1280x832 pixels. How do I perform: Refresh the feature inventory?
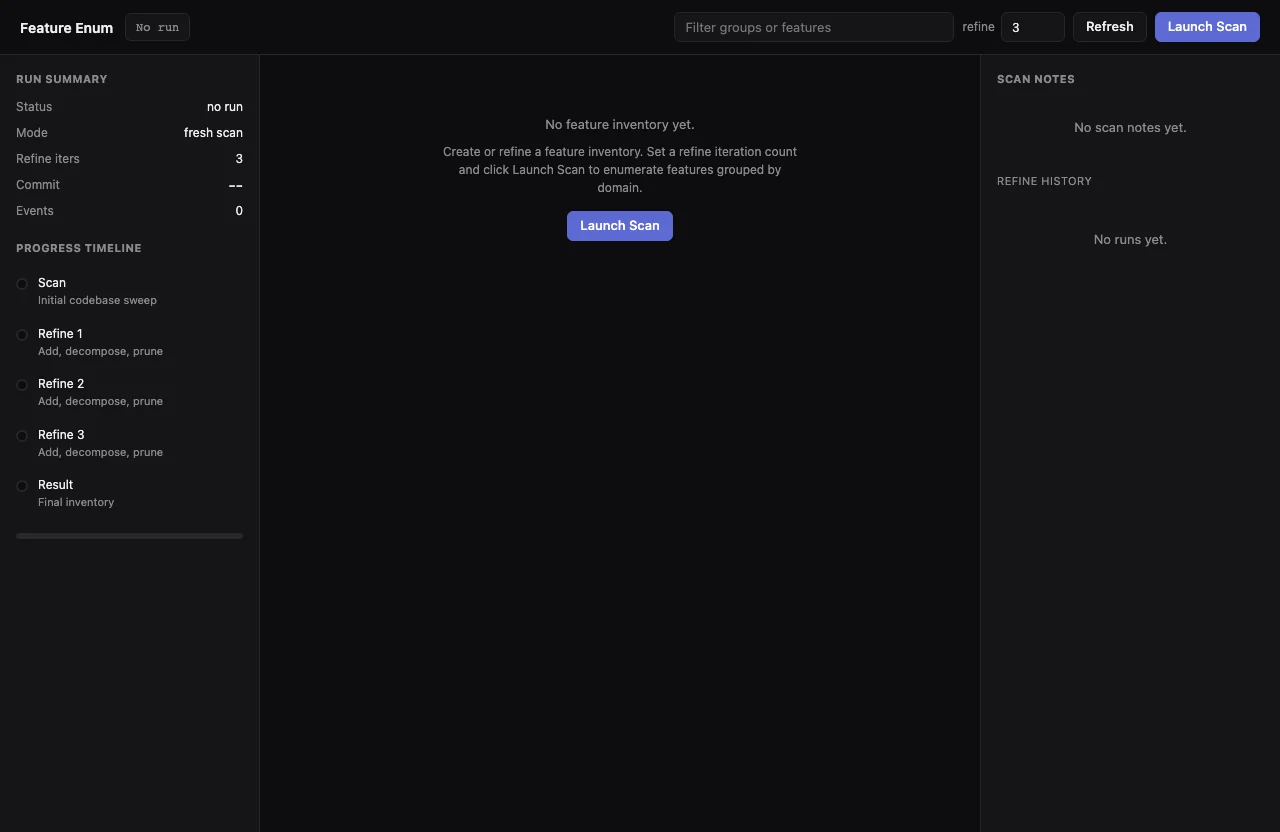click(1110, 27)
